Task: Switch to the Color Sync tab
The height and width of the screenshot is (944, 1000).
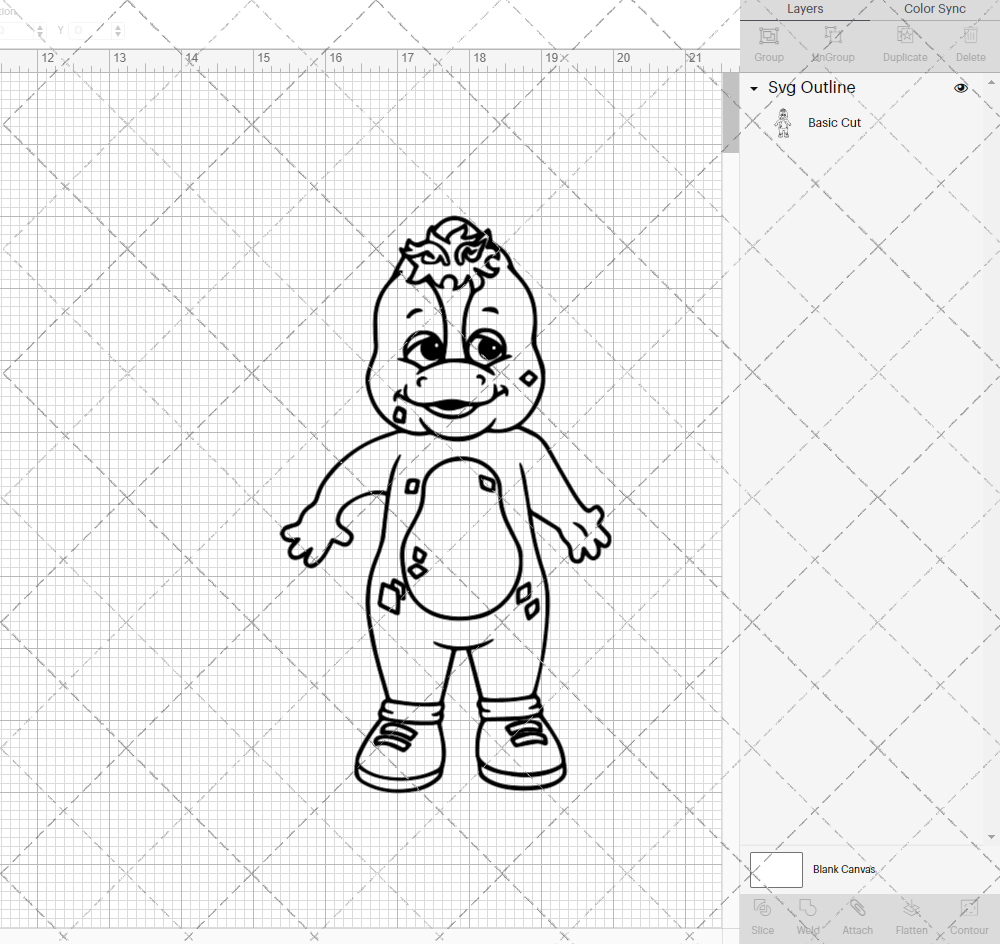Action: (934, 9)
